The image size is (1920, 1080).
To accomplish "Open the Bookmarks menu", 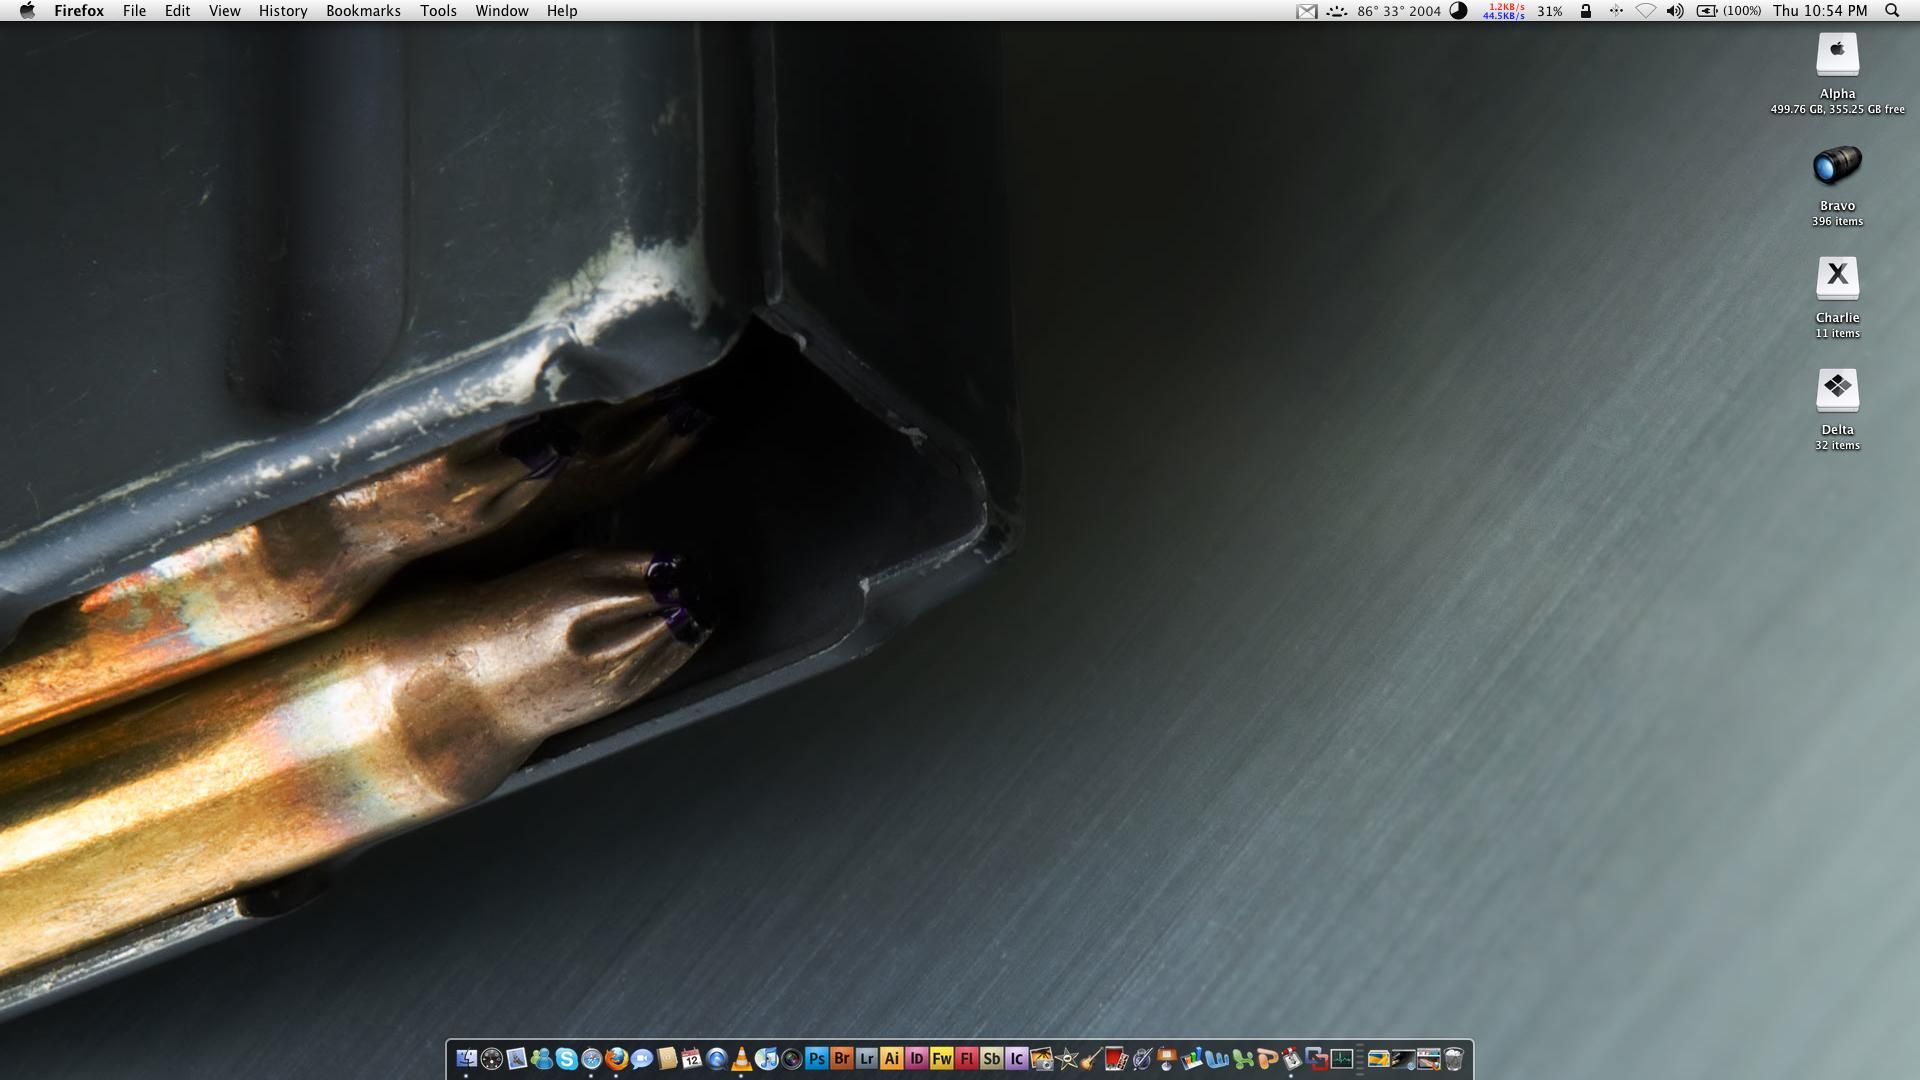I will pyautogui.click(x=363, y=11).
